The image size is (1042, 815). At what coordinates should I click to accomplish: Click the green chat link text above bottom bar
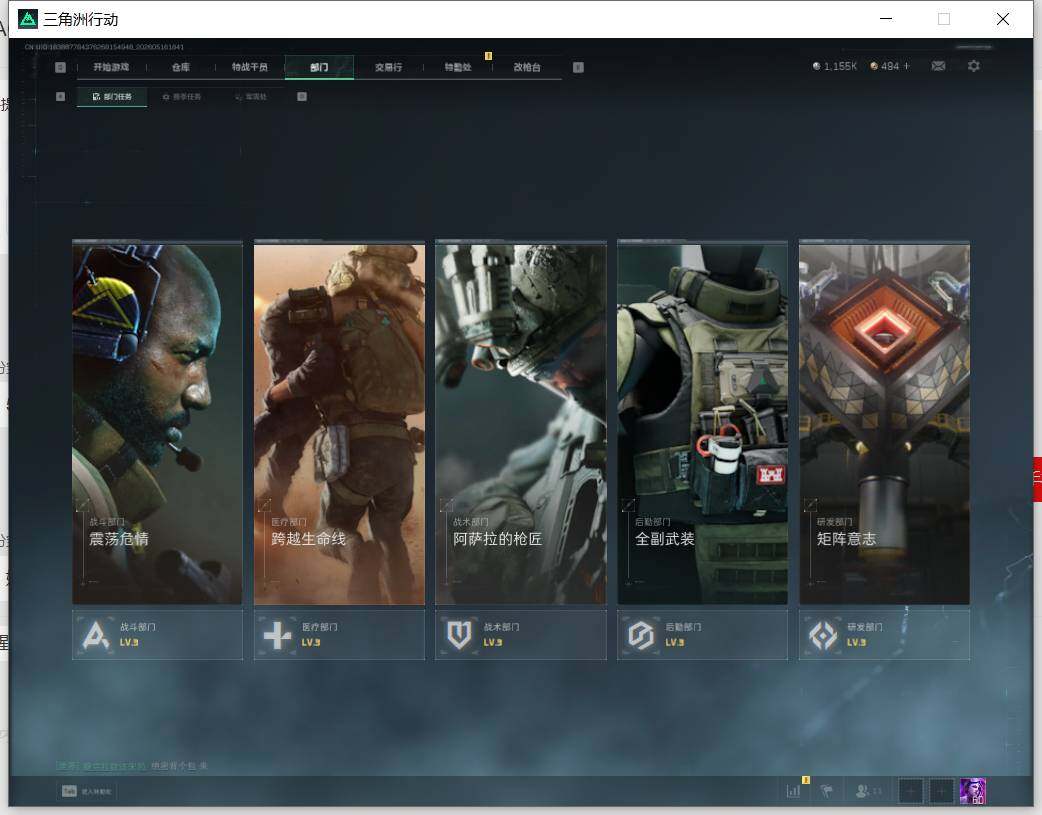tap(101, 766)
